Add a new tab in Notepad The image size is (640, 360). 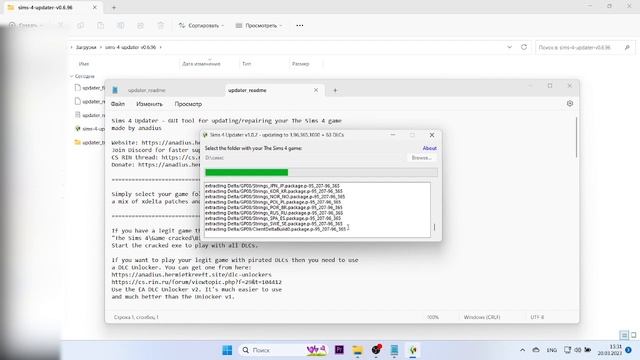(335, 90)
